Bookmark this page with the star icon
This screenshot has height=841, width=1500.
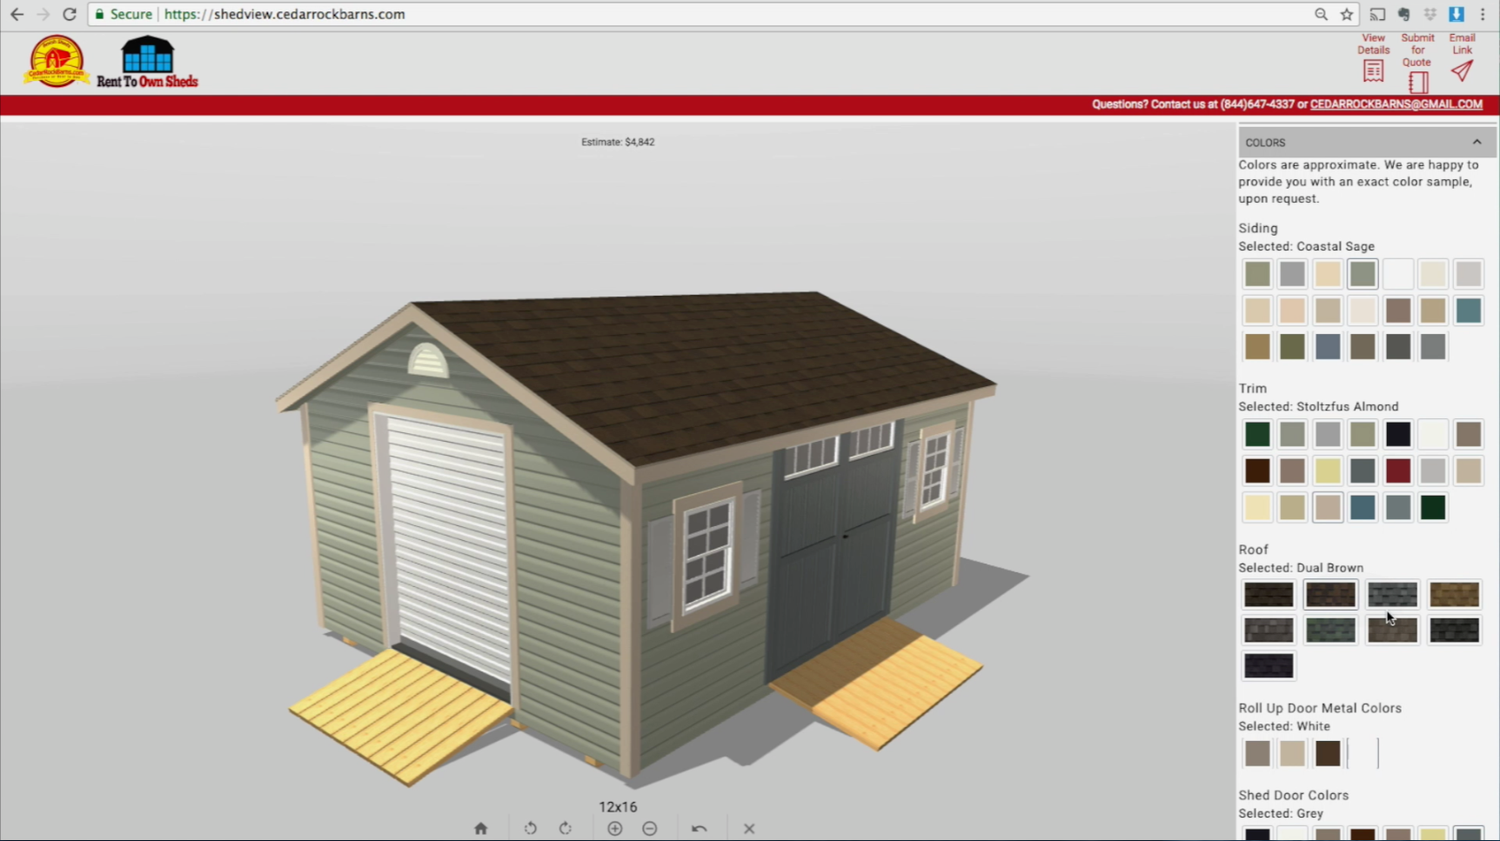coord(1347,14)
